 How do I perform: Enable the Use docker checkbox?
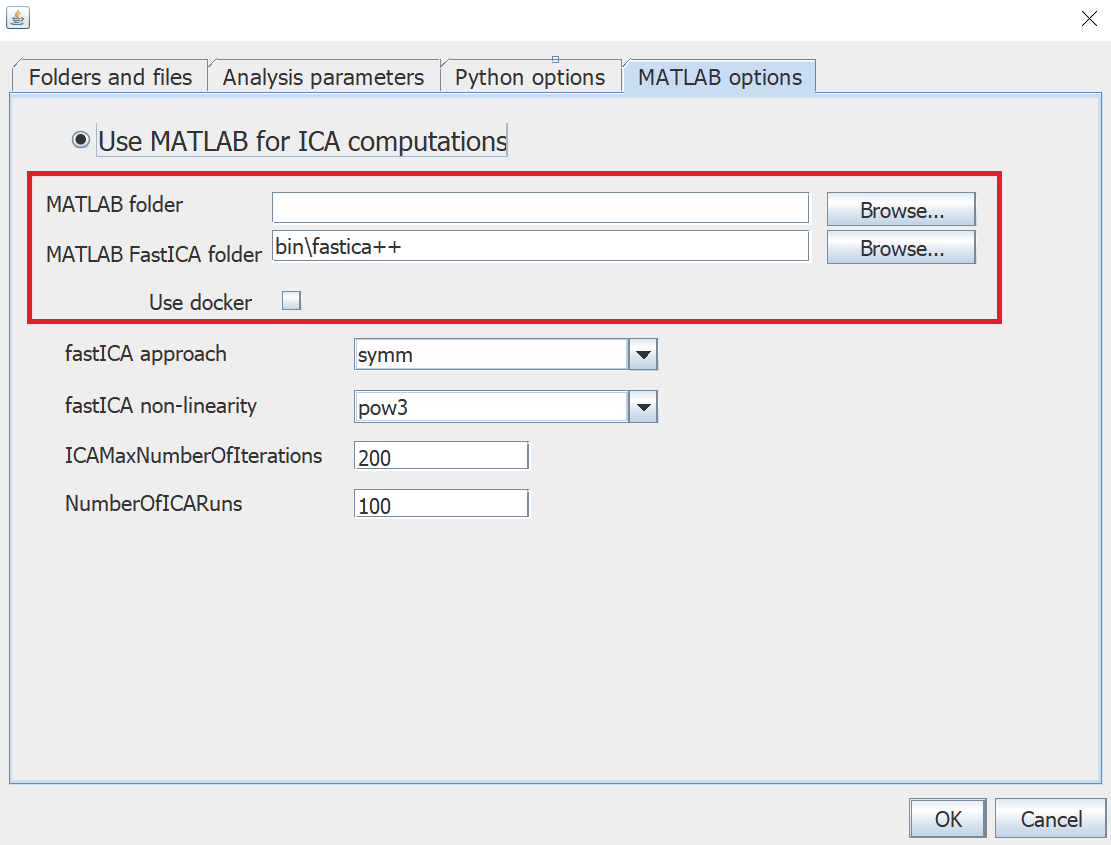click(x=291, y=299)
